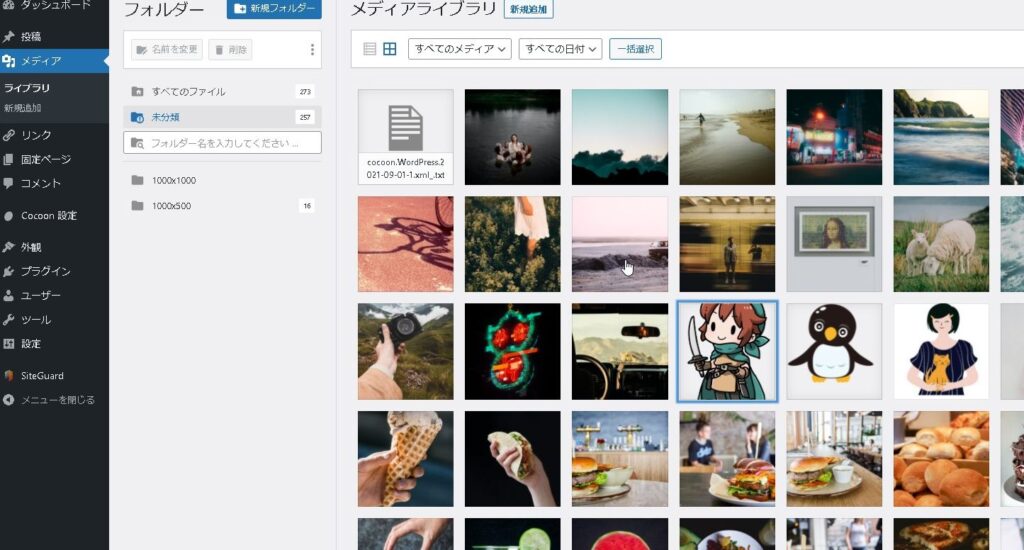This screenshot has width=1024, height=550.
Task: Click 新規フォルダー button
Action: [x=274, y=10]
